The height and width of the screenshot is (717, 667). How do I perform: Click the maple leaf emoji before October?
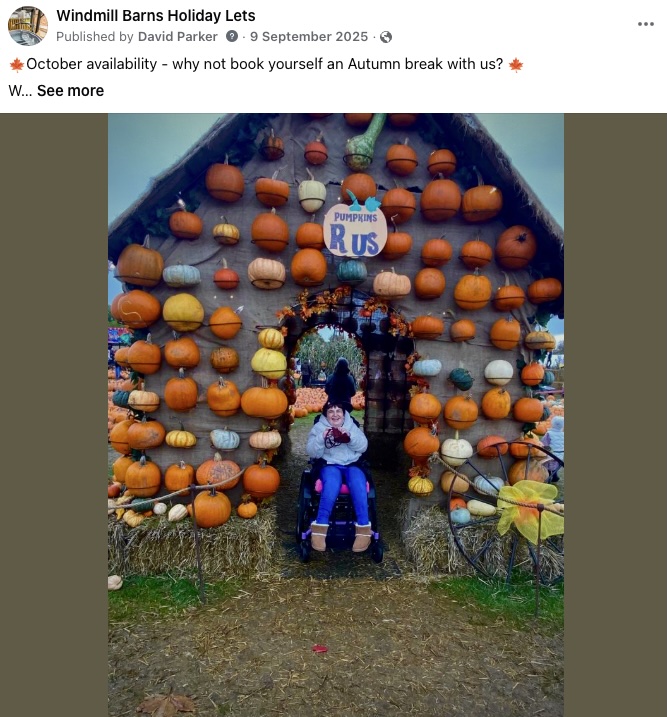tap(17, 64)
